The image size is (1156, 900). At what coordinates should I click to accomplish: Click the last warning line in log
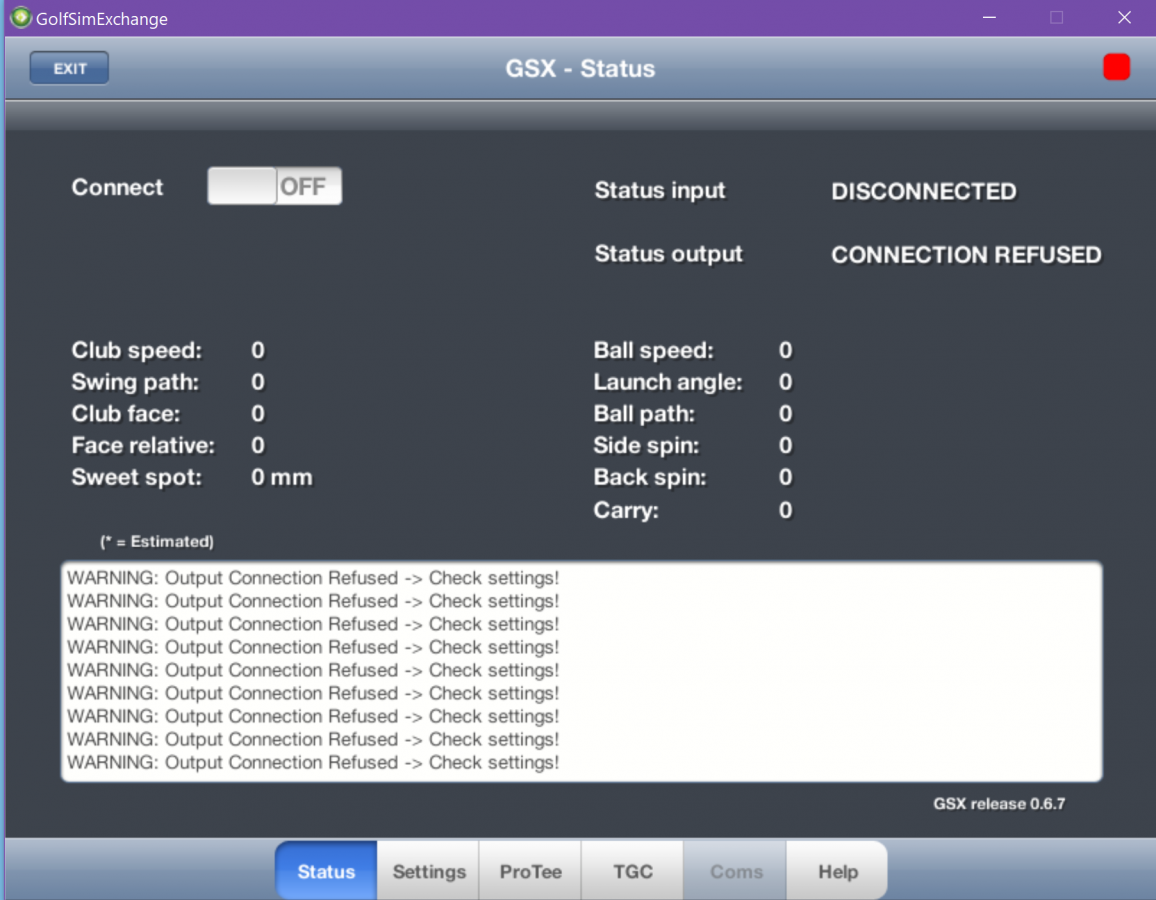(313, 763)
